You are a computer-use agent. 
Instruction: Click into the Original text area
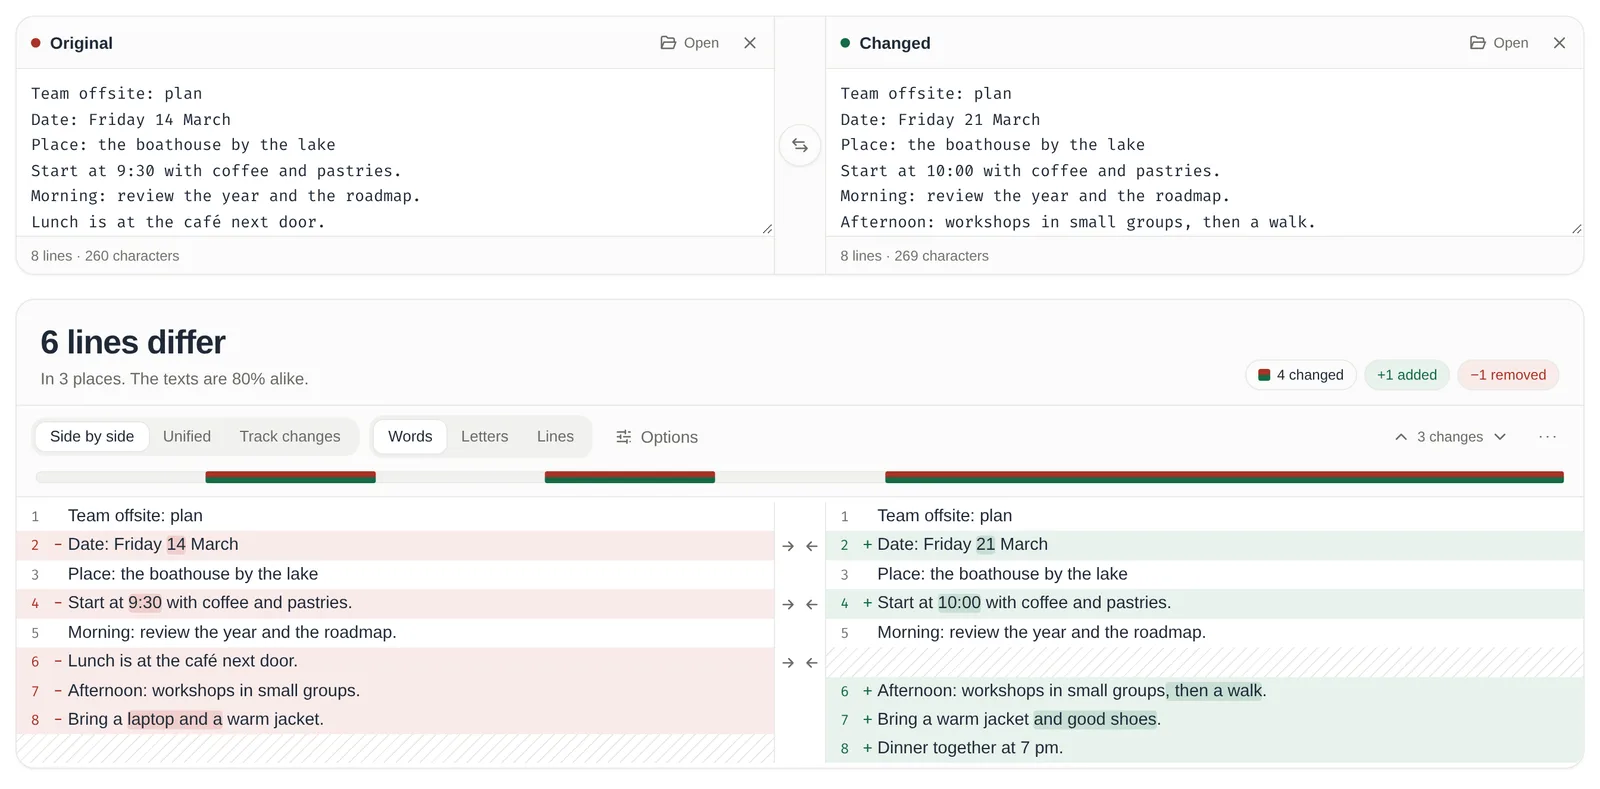(395, 152)
